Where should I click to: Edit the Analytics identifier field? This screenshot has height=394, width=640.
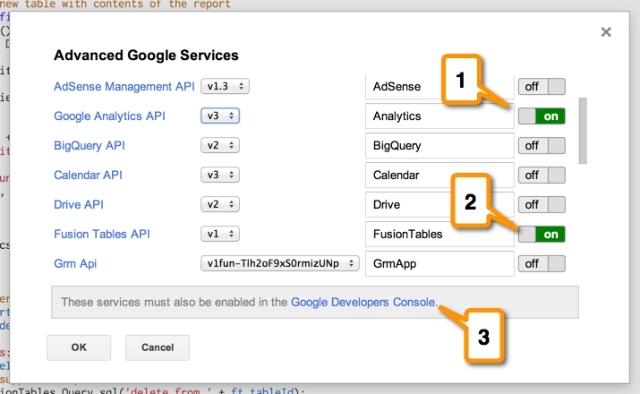(x=440, y=116)
